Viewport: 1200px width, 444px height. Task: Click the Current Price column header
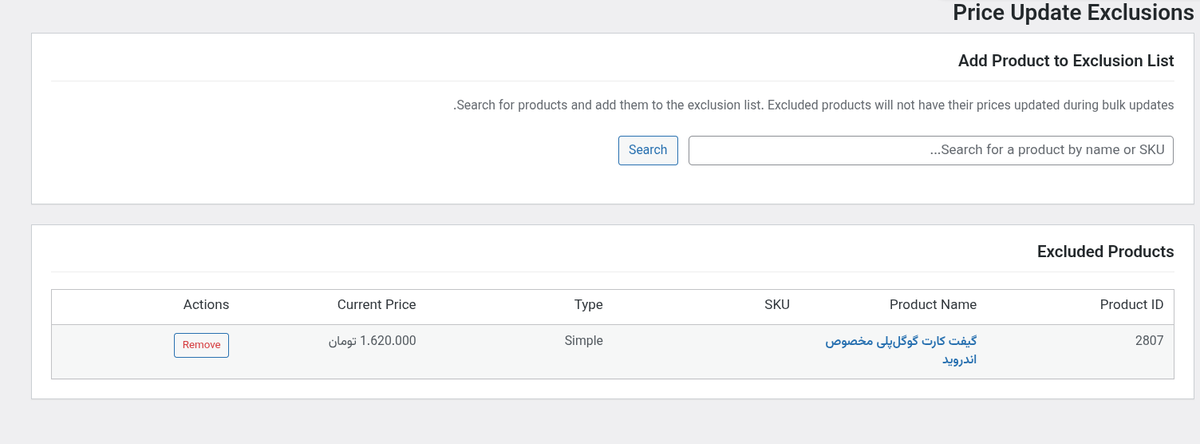(x=376, y=304)
